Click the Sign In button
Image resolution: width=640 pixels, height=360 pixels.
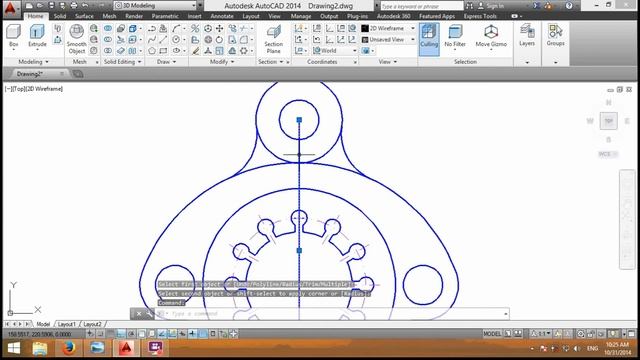491,6
